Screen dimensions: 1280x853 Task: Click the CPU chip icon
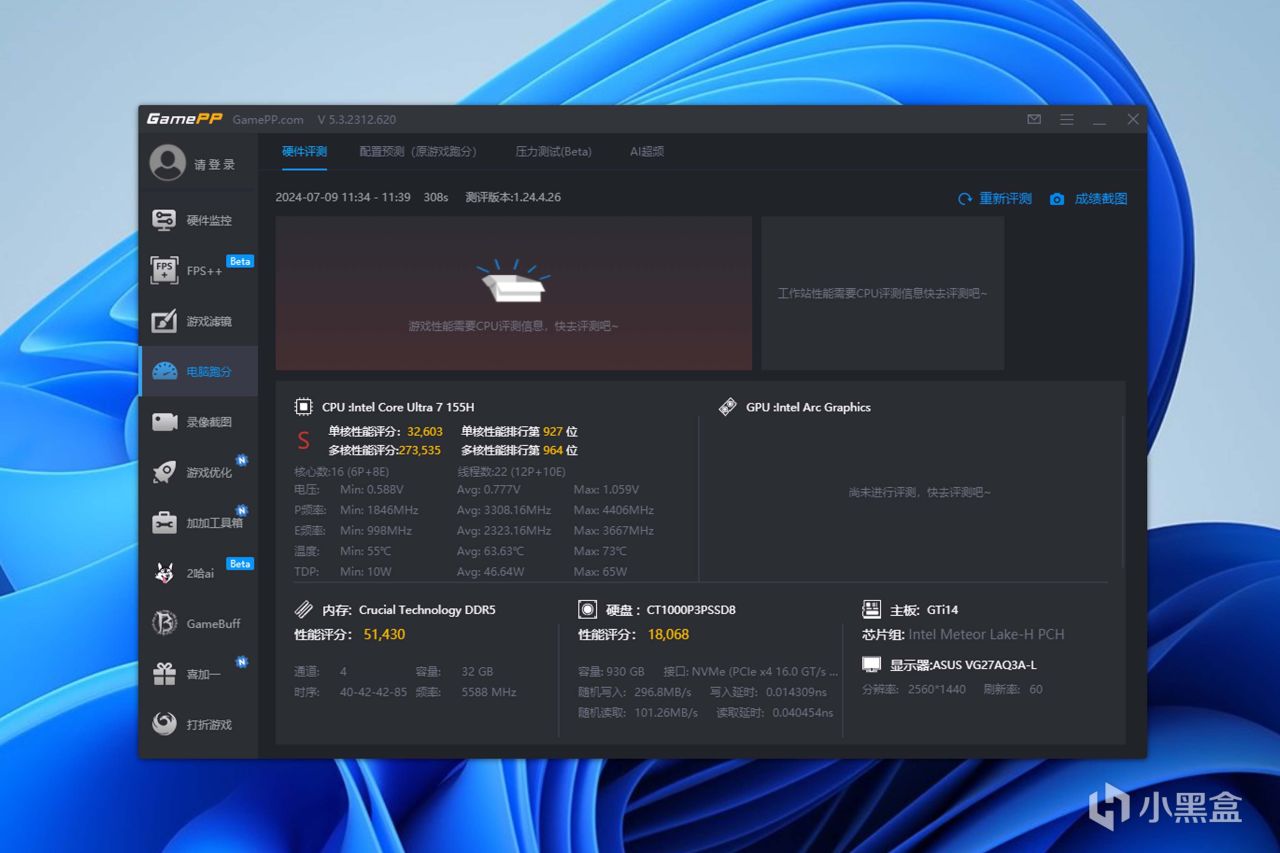coord(303,407)
